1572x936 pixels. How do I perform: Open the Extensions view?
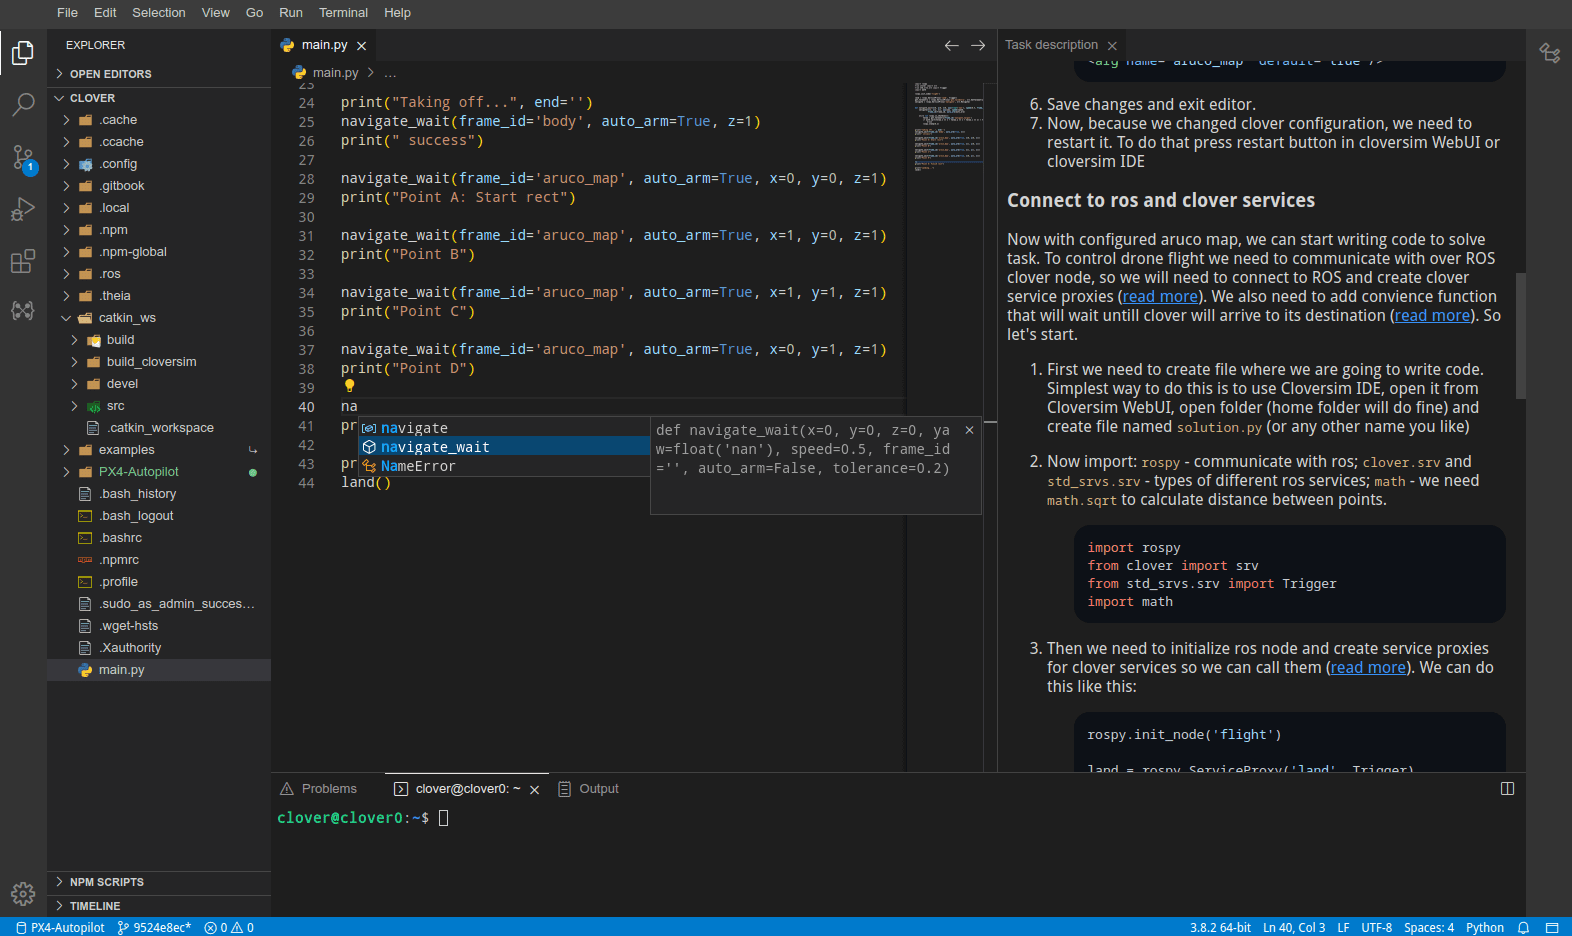click(23, 262)
